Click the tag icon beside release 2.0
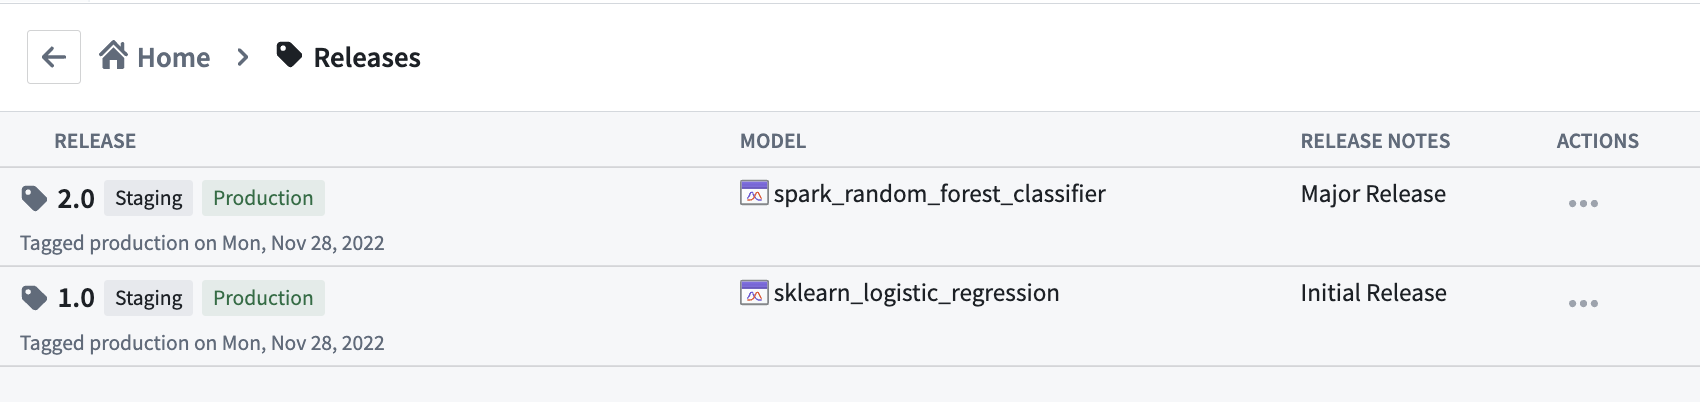This screenshot has height=402, width=1700. click(34, 198)
